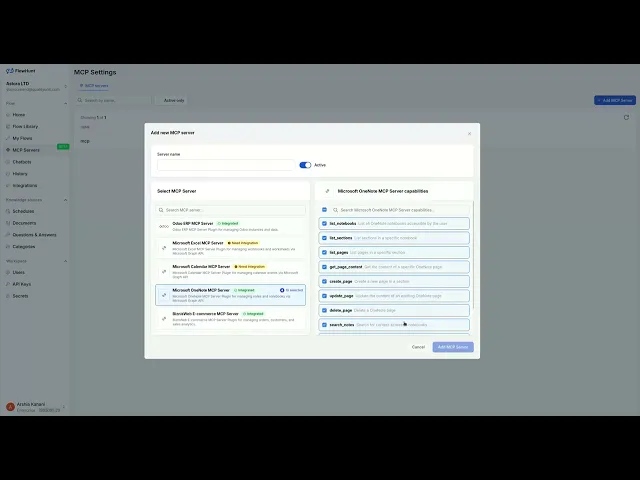
Task: Toggle the Active switch off
Action: coord(305,165)
